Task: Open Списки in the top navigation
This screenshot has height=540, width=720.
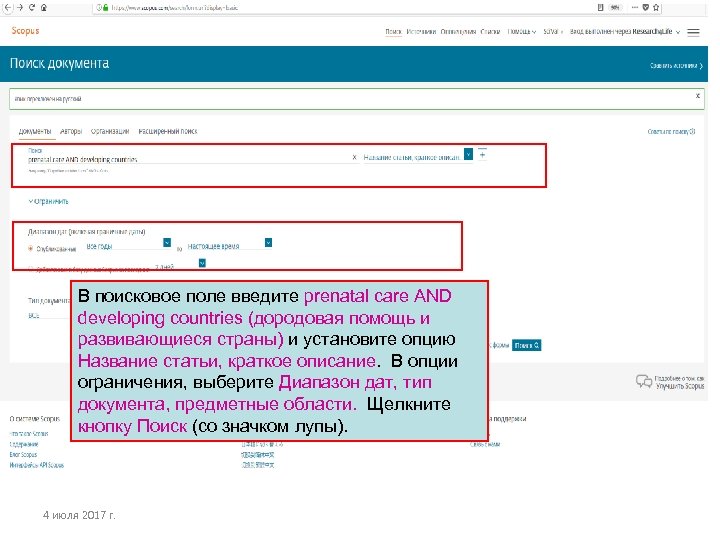Action: tap(490, 32)
